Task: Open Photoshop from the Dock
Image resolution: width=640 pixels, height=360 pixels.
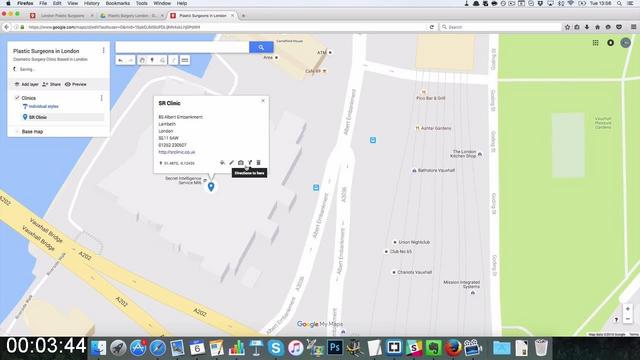Action: 335,348
